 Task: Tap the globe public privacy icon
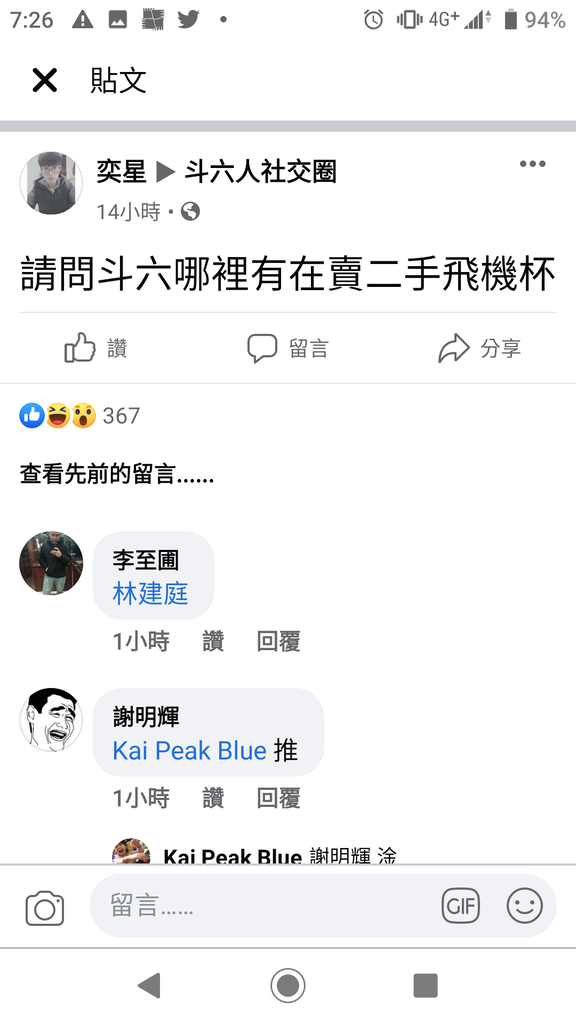click(190, 212)
